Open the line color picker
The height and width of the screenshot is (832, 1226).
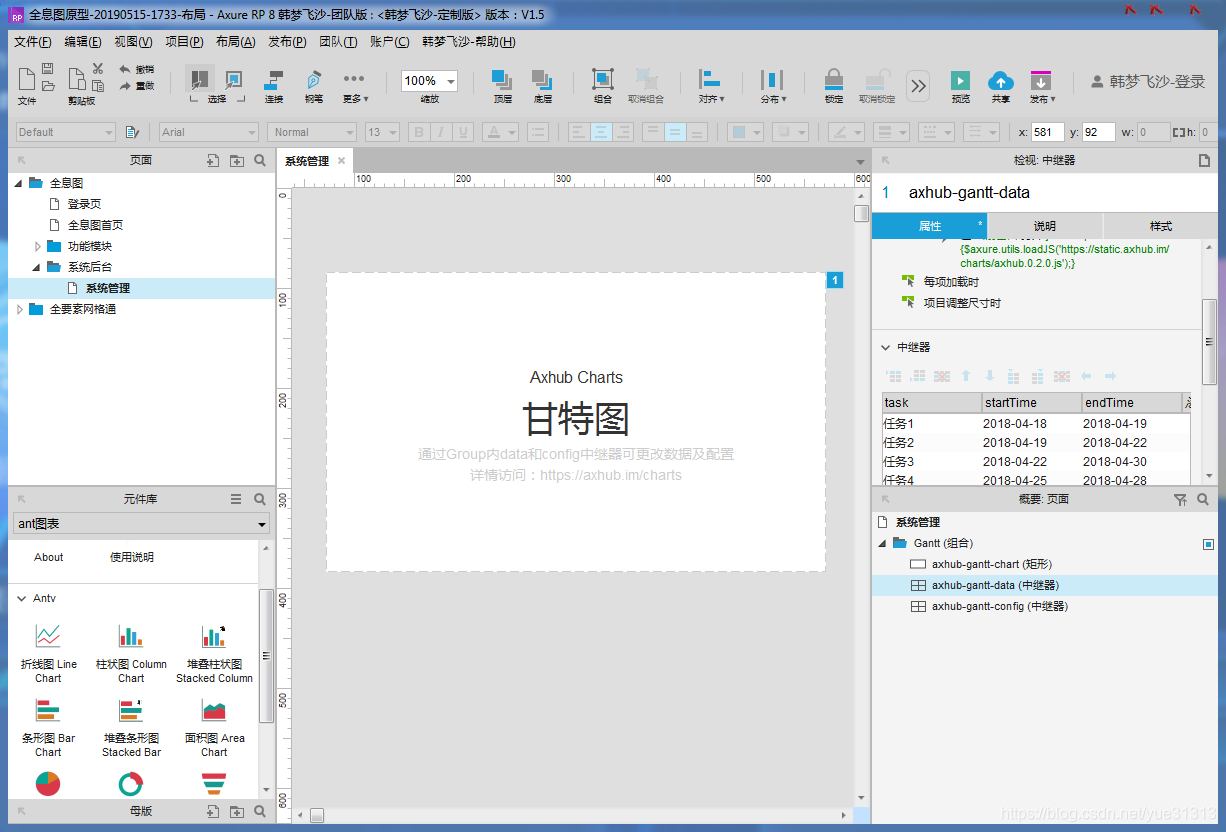click(x=846, y=132)
